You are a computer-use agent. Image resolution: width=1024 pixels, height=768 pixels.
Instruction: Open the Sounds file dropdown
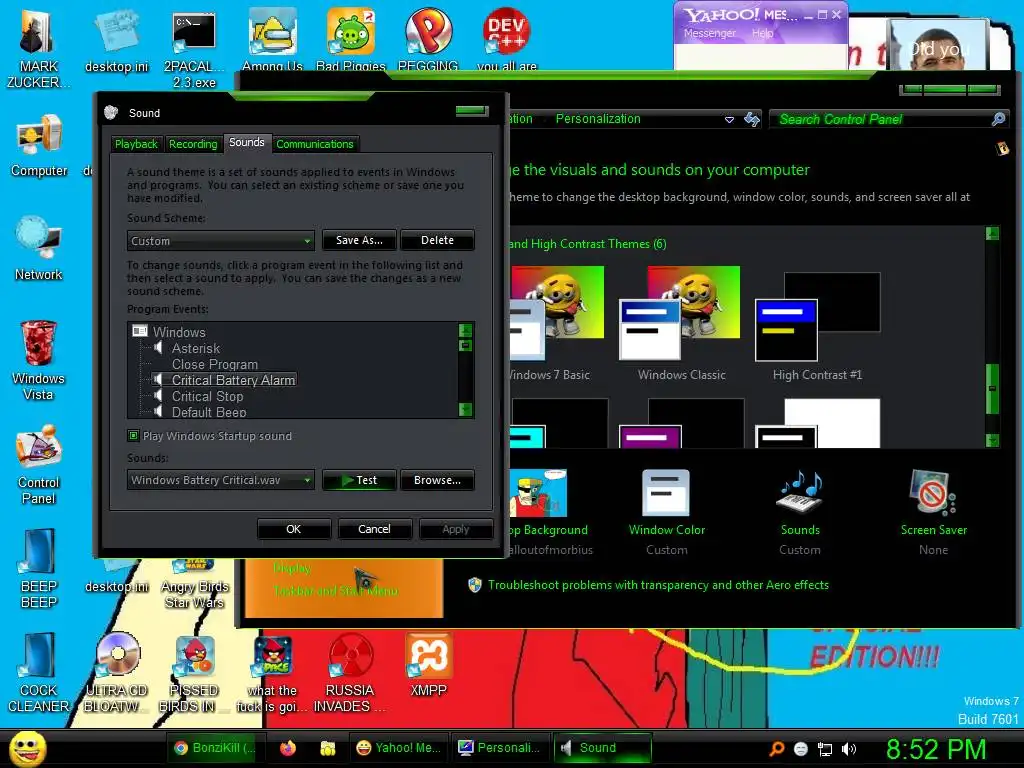tap(221, 480)
